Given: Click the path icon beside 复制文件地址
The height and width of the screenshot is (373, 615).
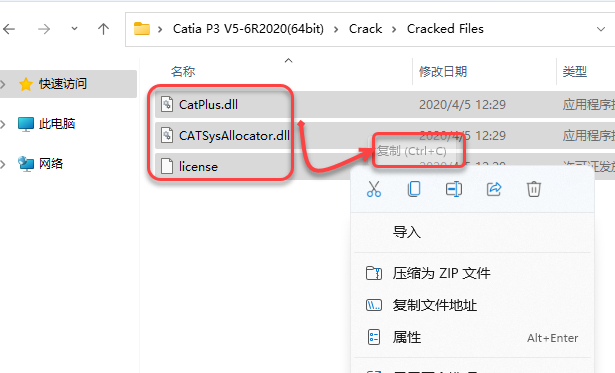Looking at the screenshot, I should (374, 305).
